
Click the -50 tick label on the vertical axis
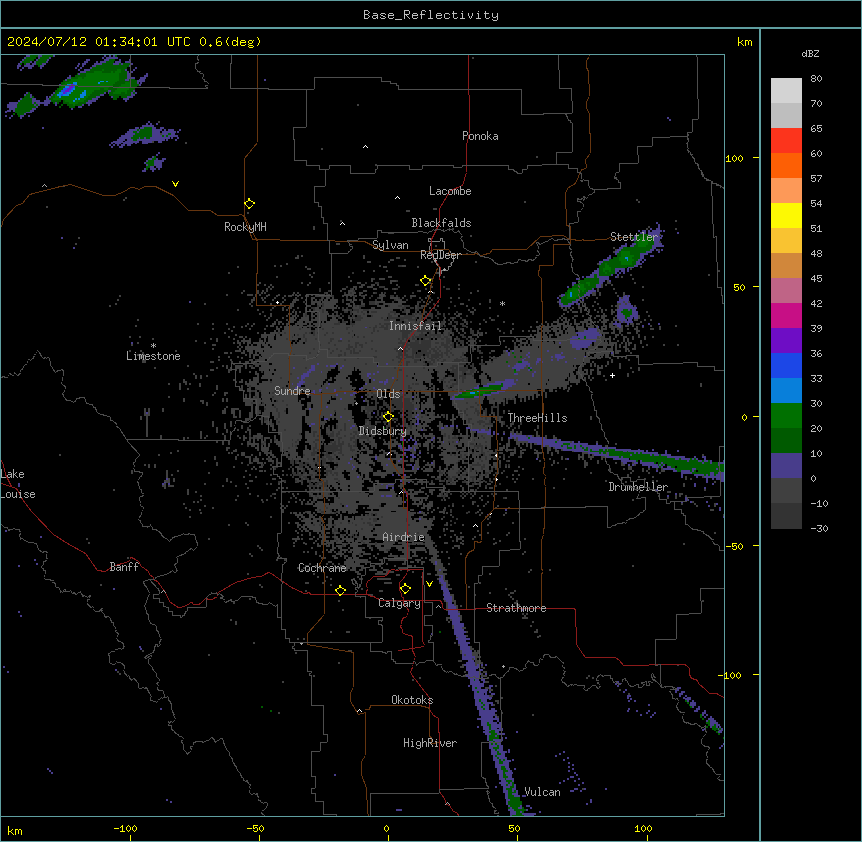tap(733, 546)
